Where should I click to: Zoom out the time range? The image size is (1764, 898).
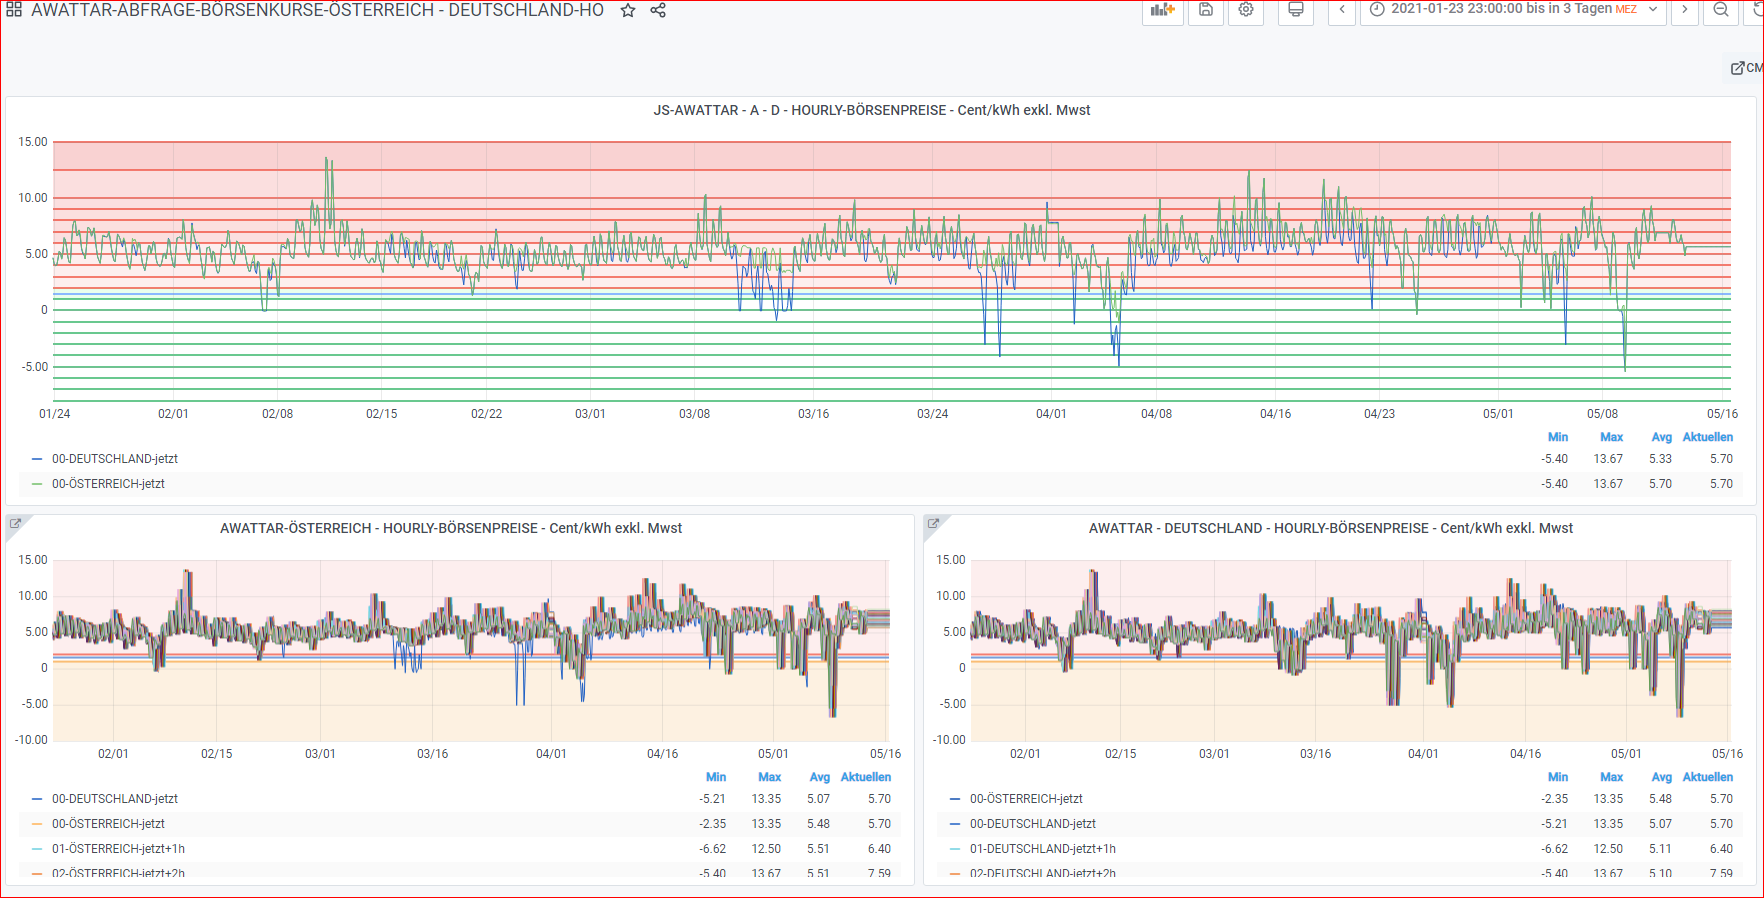click(1721, 10)
